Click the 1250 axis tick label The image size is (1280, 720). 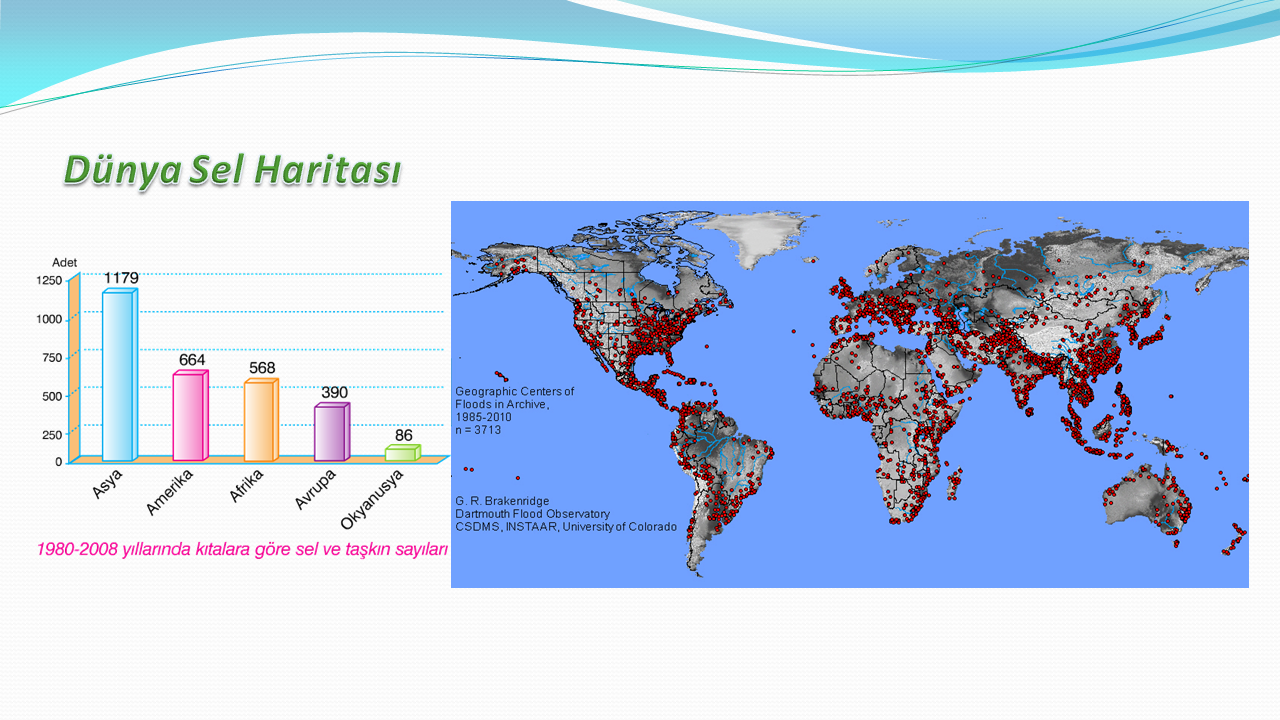pyautogui.click(x=49, y=281)
